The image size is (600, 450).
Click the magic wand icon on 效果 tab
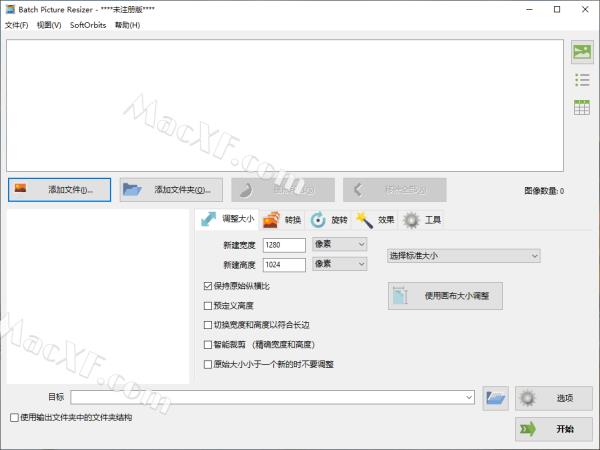[x=364, y=220]
